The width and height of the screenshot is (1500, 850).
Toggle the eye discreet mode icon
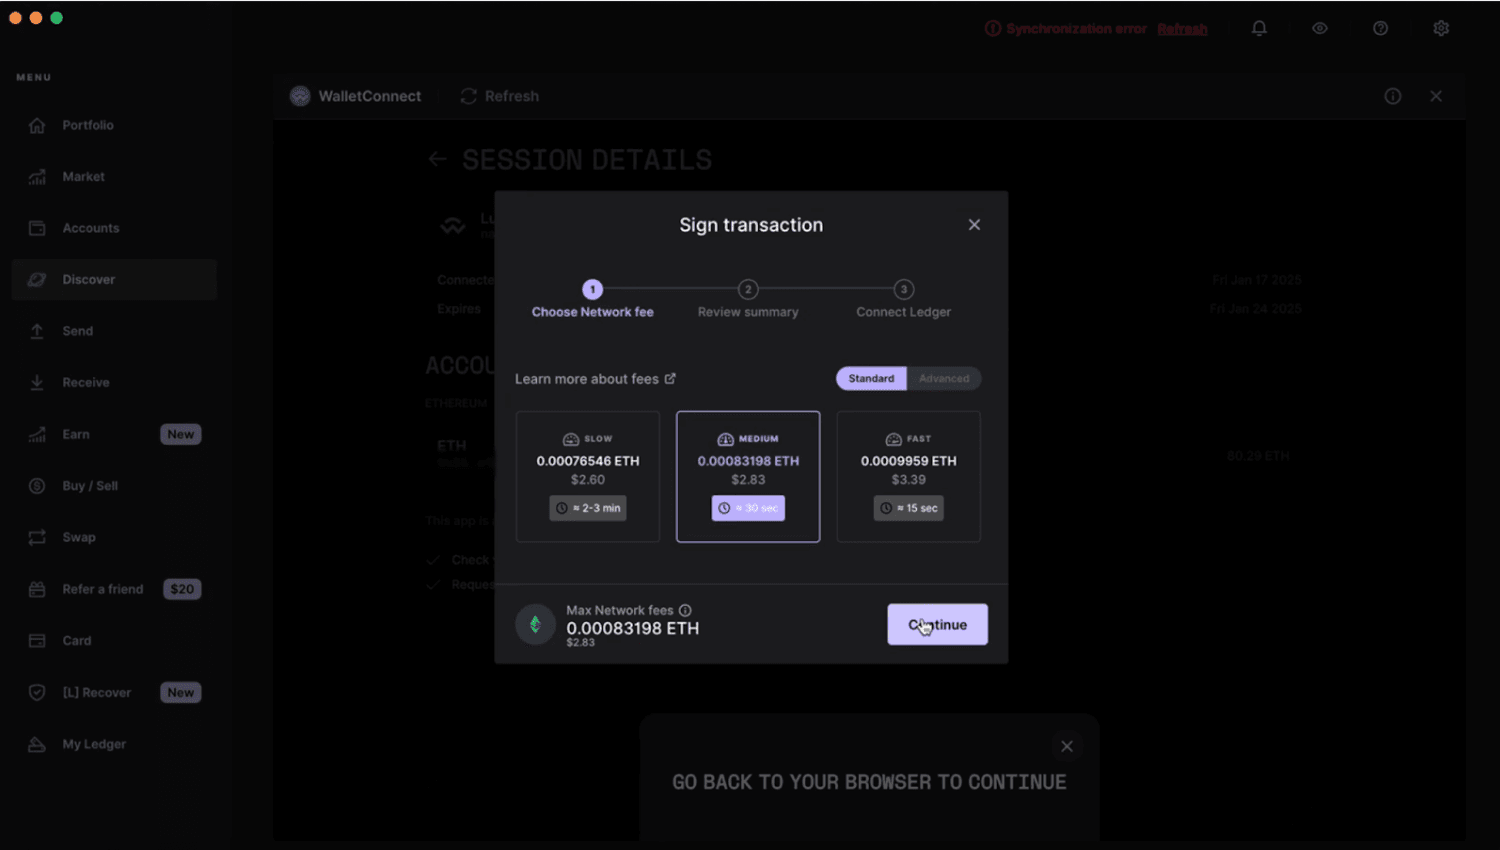pos(1320,28)
